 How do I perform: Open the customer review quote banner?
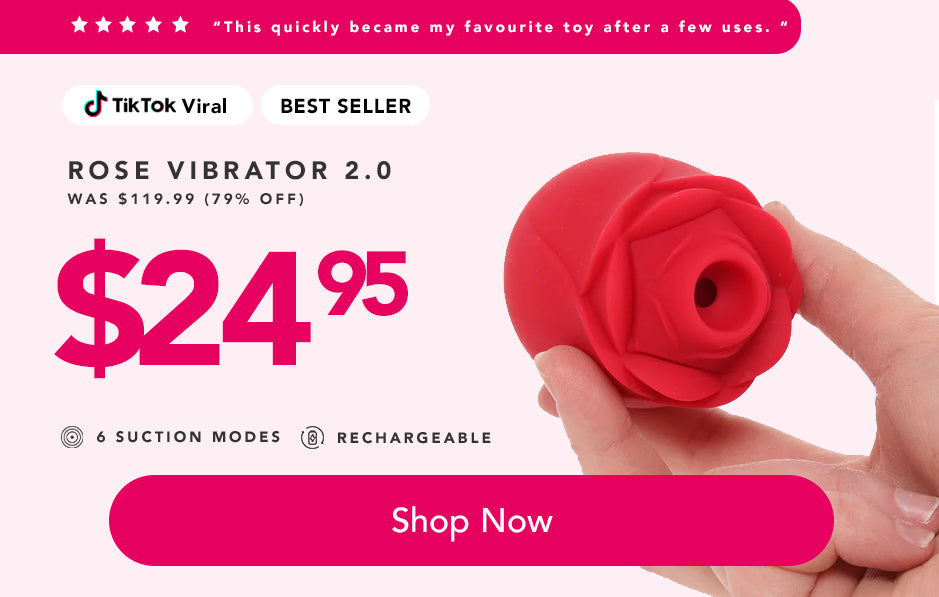point(400,26)
